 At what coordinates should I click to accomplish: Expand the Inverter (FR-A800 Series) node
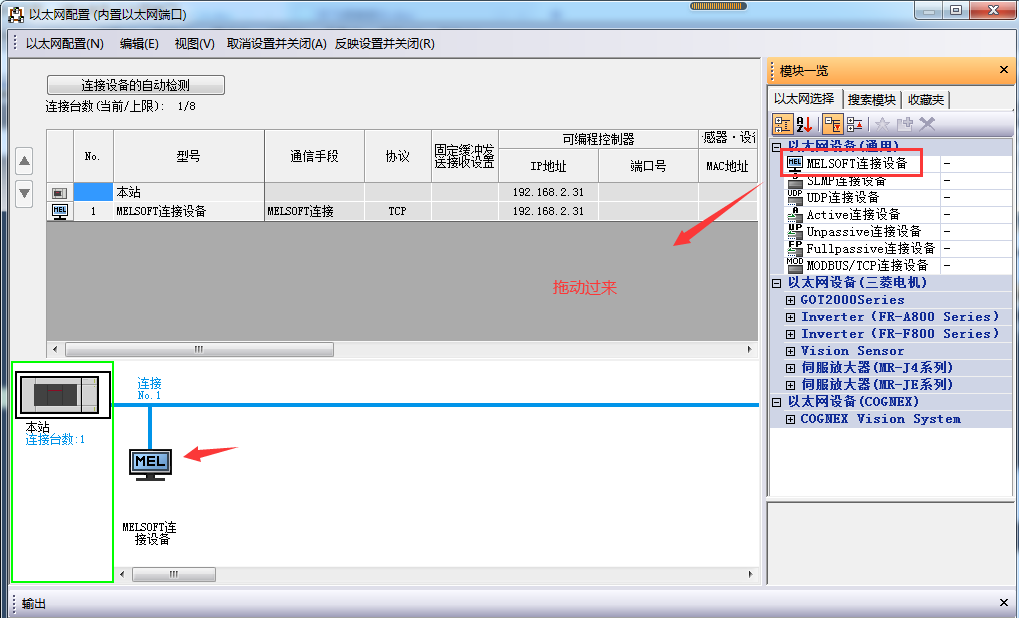pyautogui.click(x=790, y=317)
